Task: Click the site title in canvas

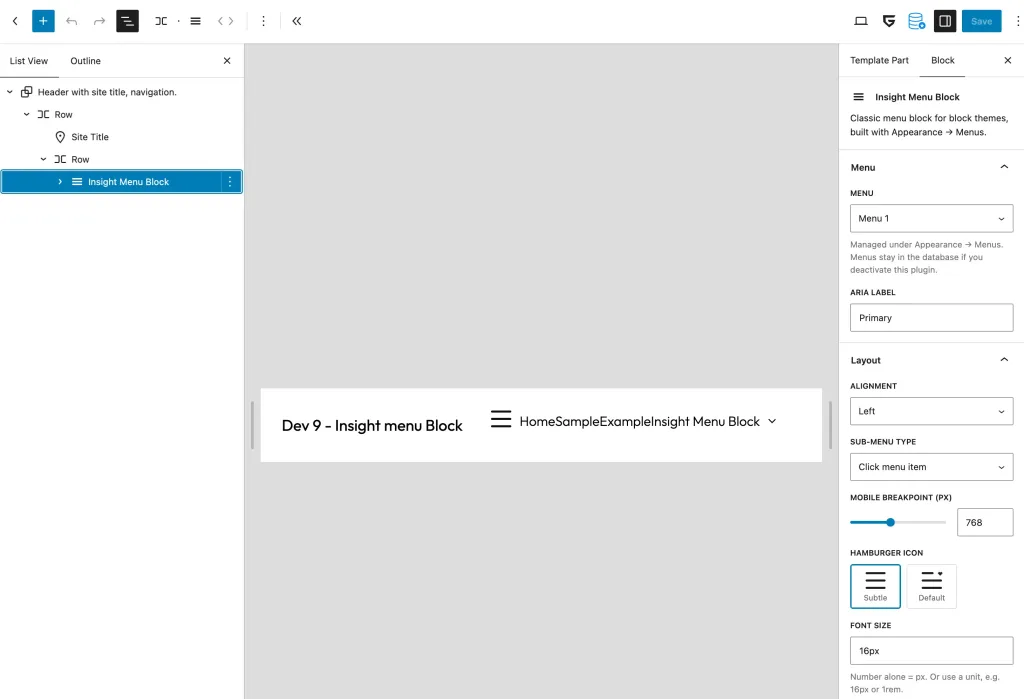Action: tap(372, 425)
